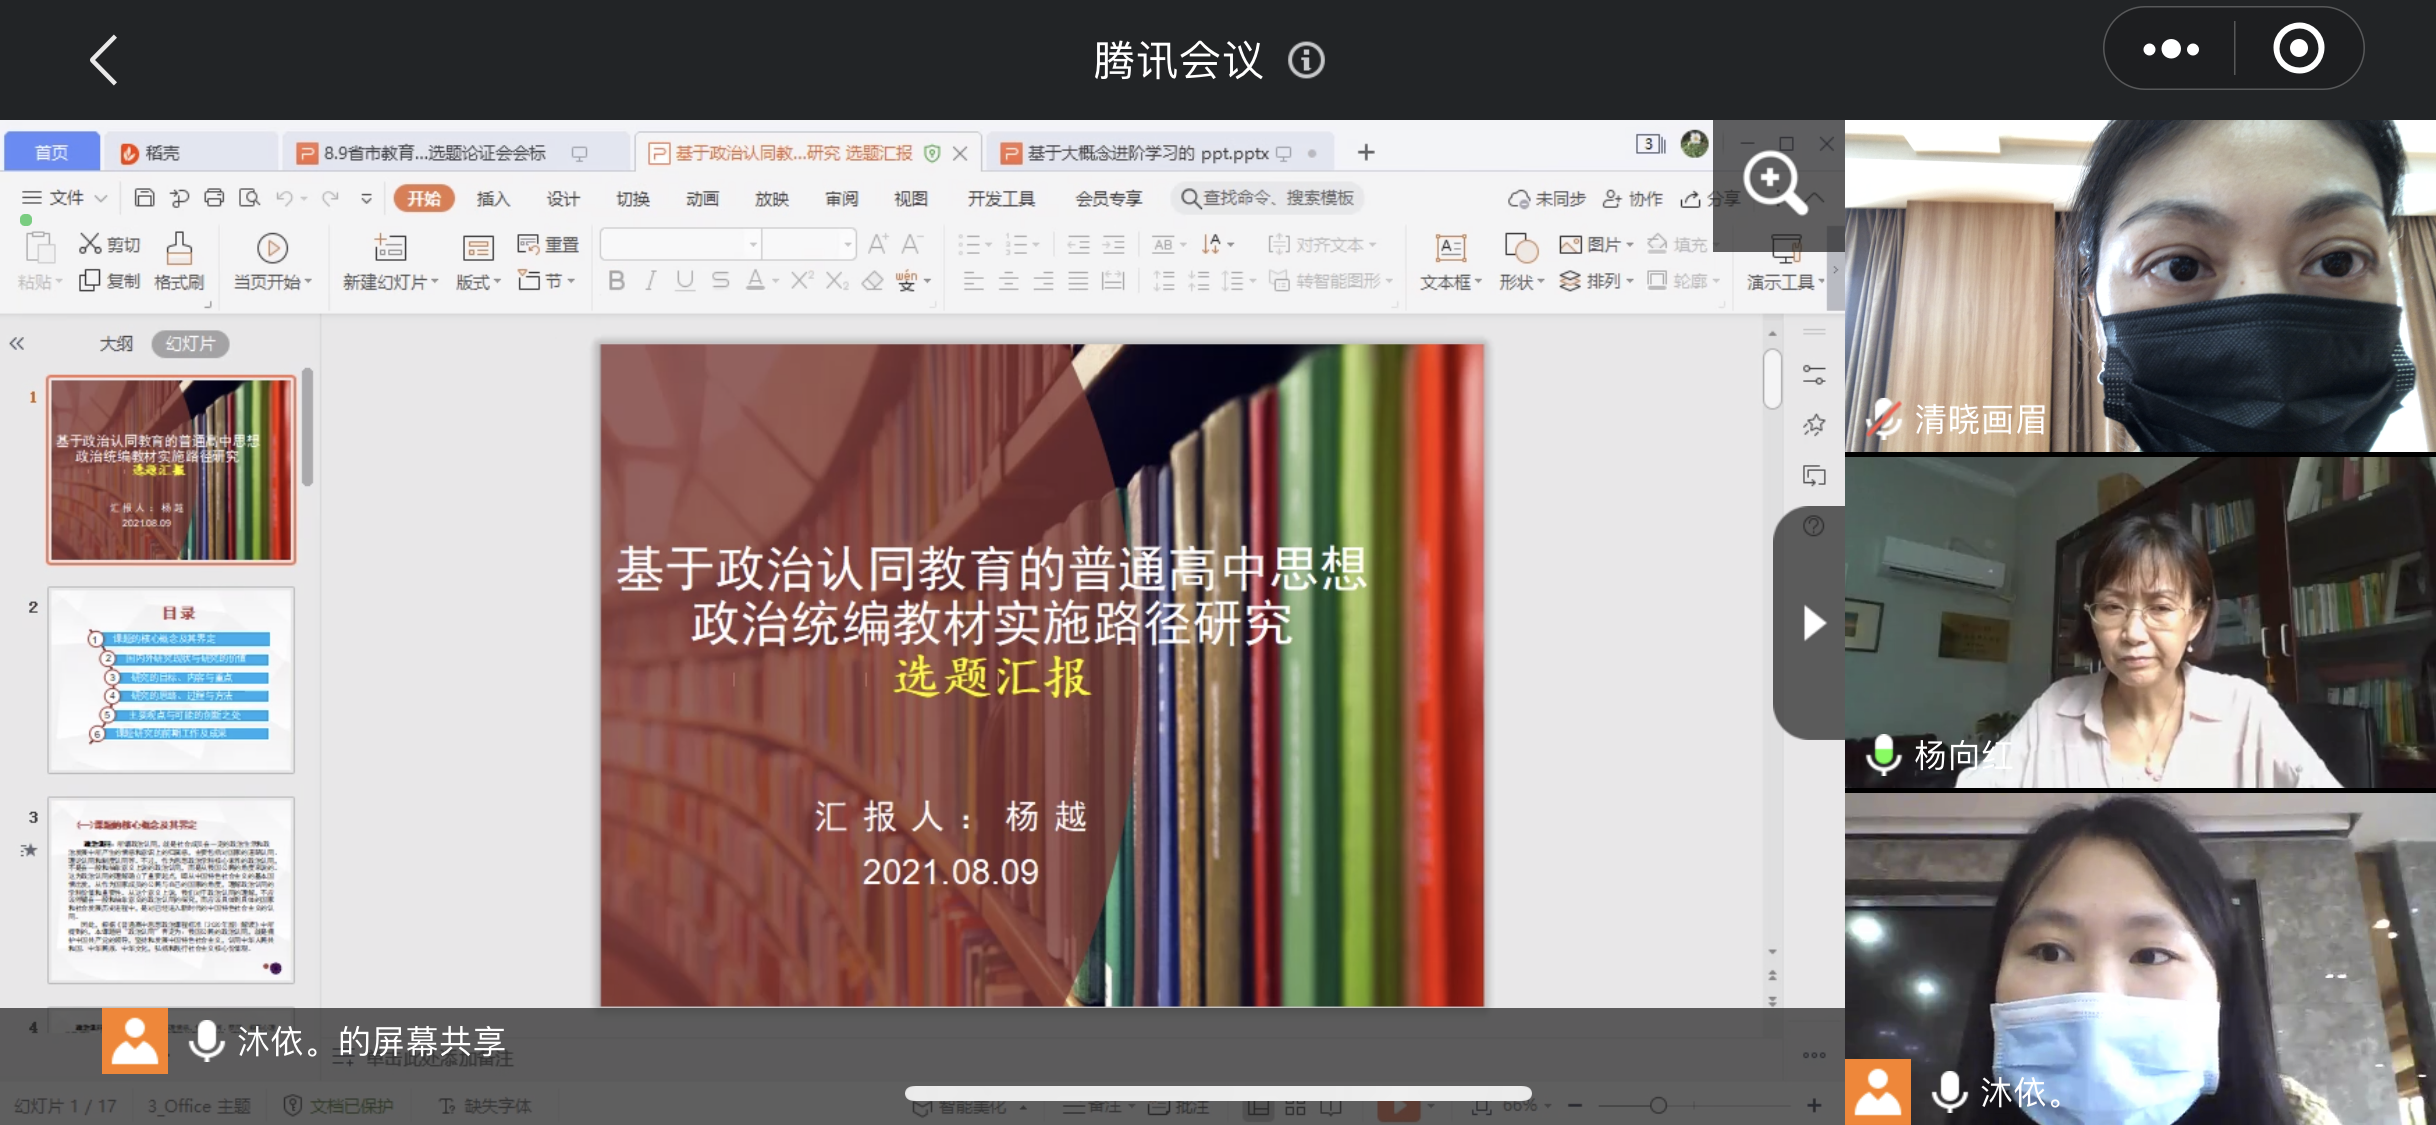Click the save icon in quick toolbar

click(144, 198)
